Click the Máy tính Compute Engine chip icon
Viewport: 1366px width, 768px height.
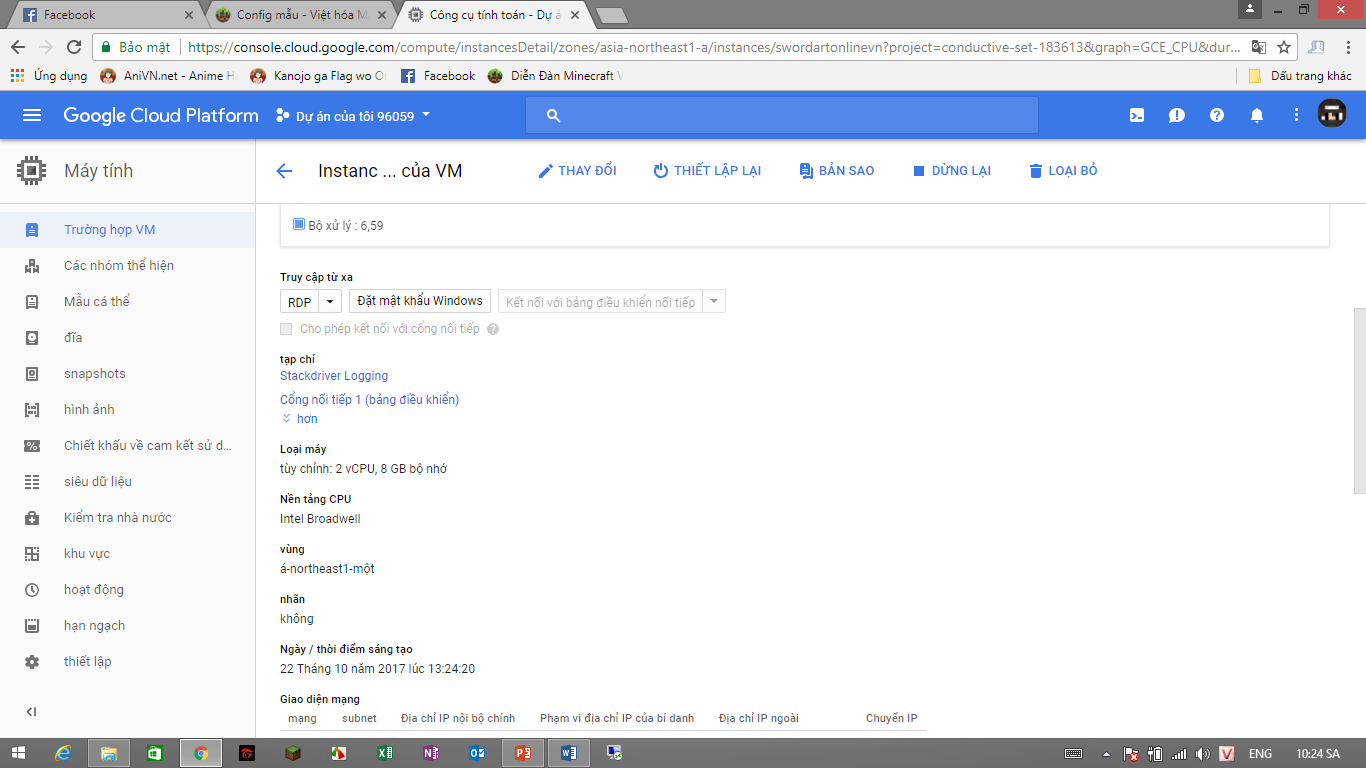coord(32,171)
